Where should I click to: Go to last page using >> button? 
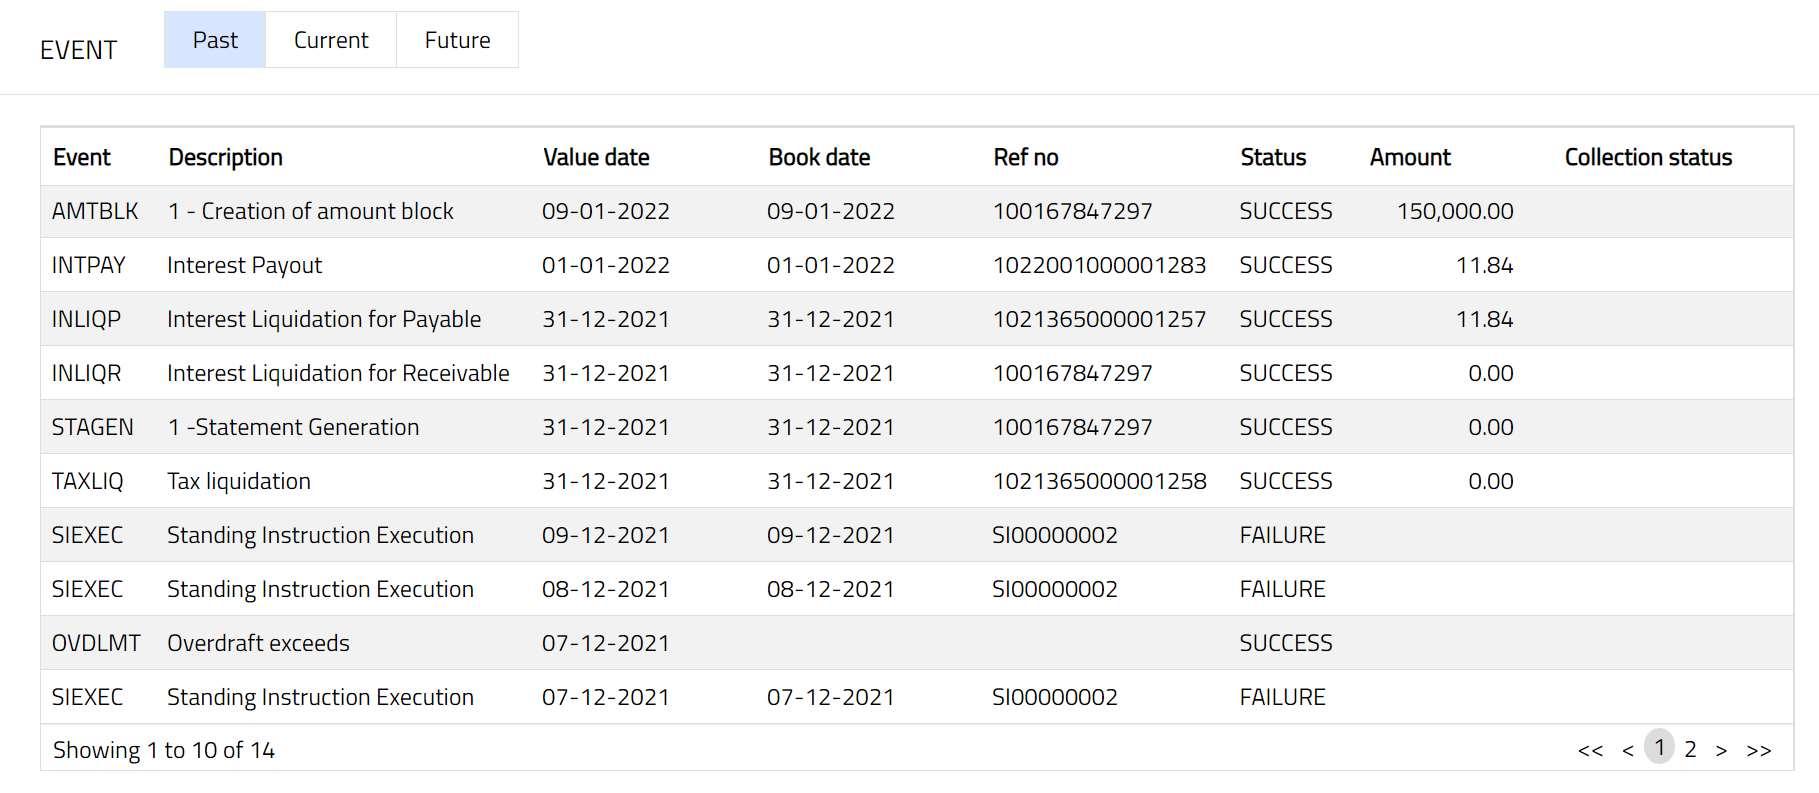click(x=1759, y=750)
